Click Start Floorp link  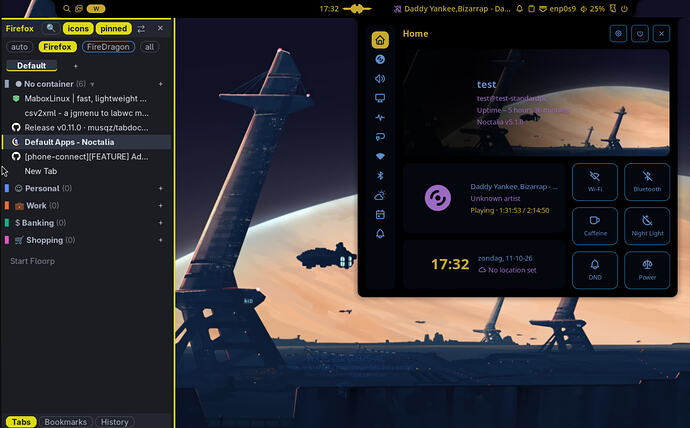tap(32, 261)
